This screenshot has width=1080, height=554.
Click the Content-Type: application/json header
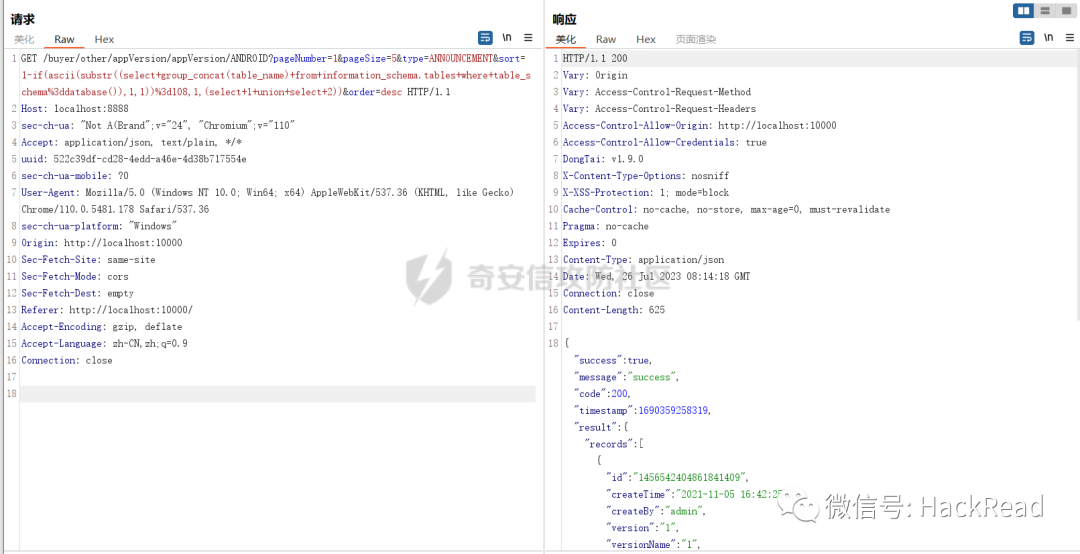point(643,260)
